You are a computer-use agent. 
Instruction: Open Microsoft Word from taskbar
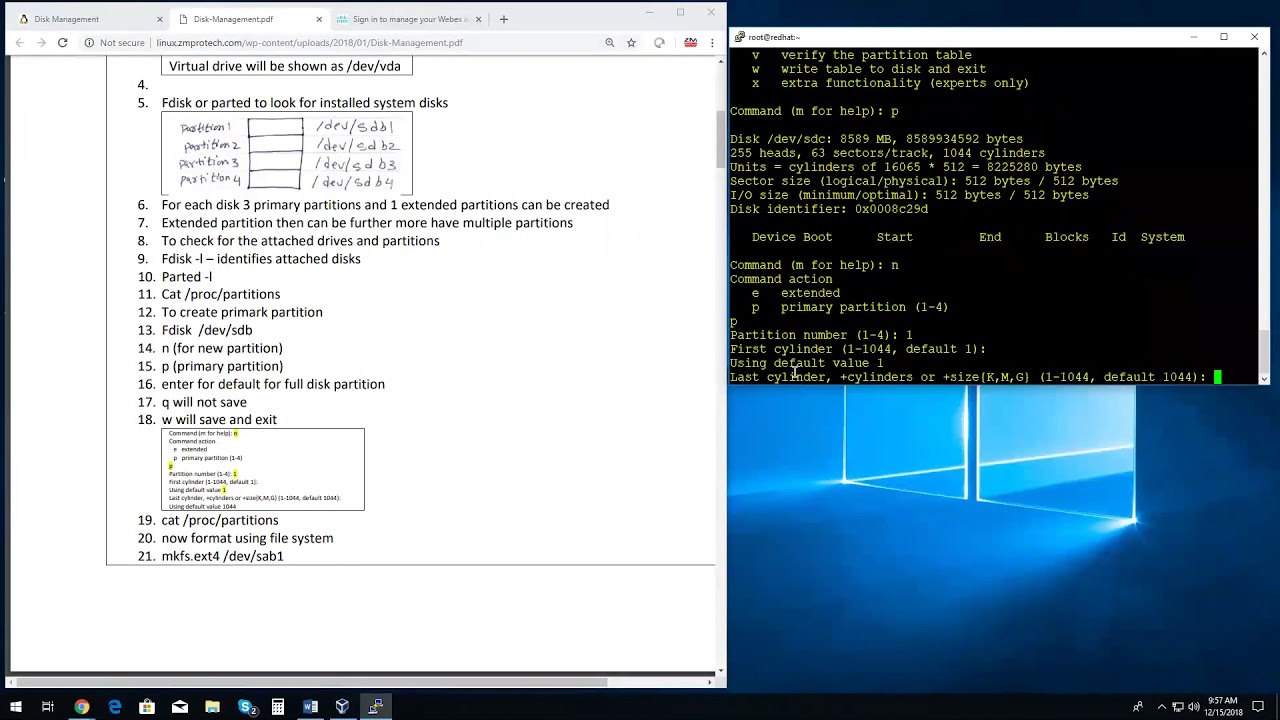tap(310, 707)
